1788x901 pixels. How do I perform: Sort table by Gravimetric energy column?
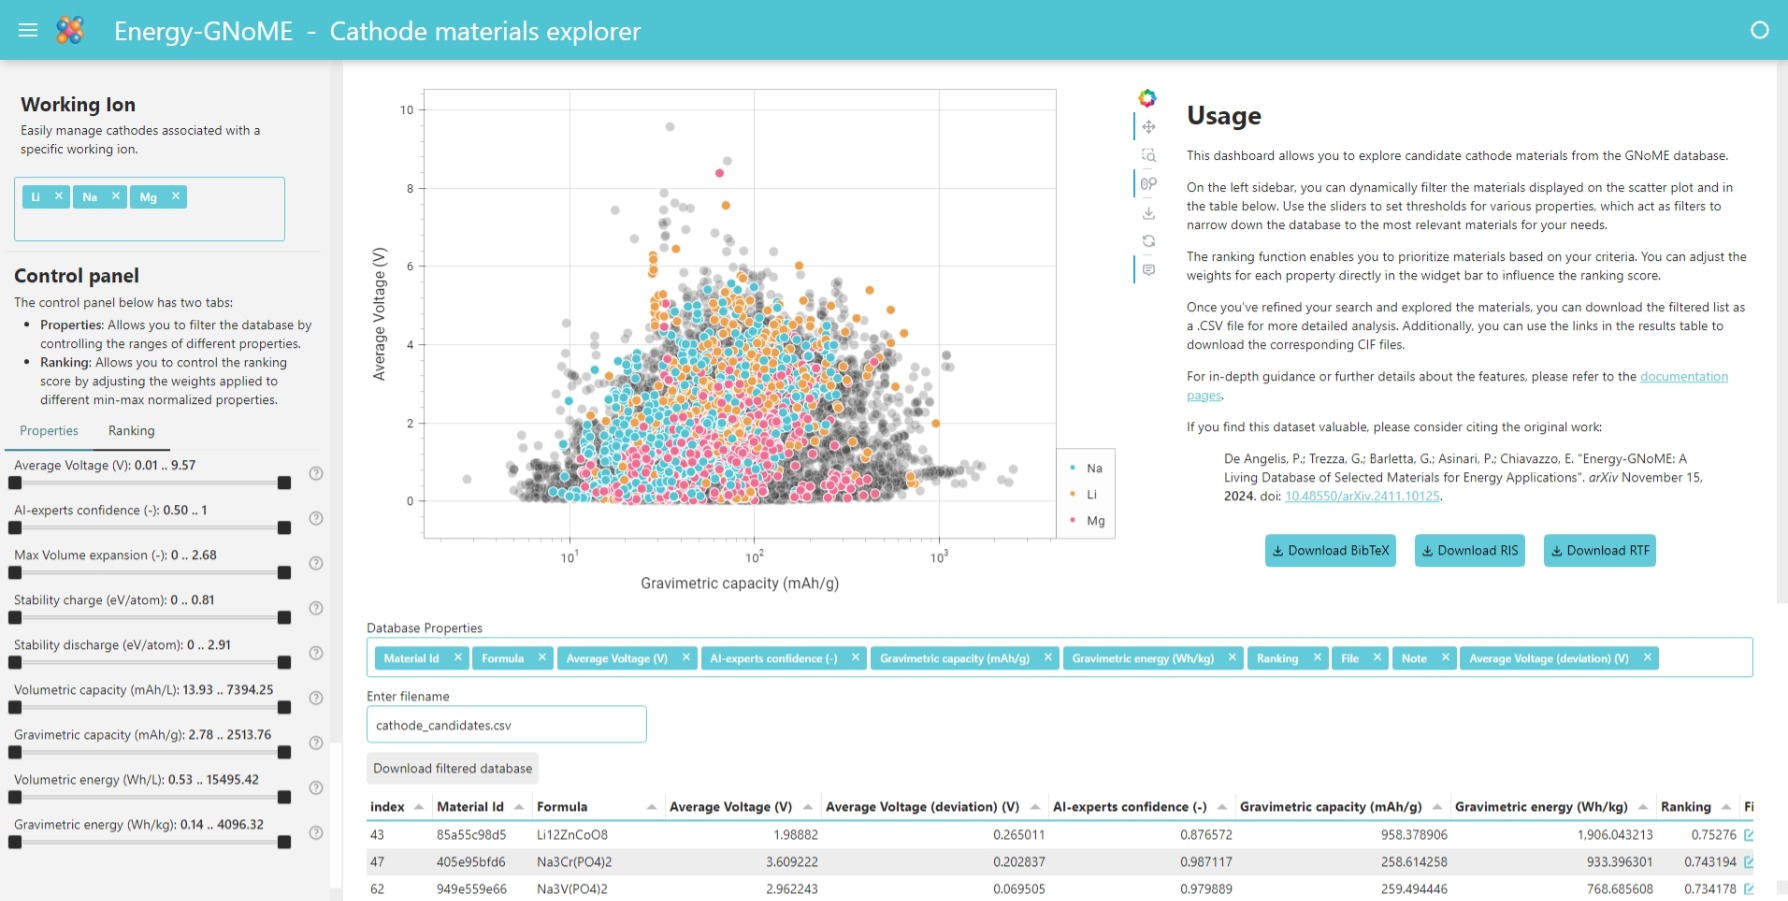coord(1552,807)
